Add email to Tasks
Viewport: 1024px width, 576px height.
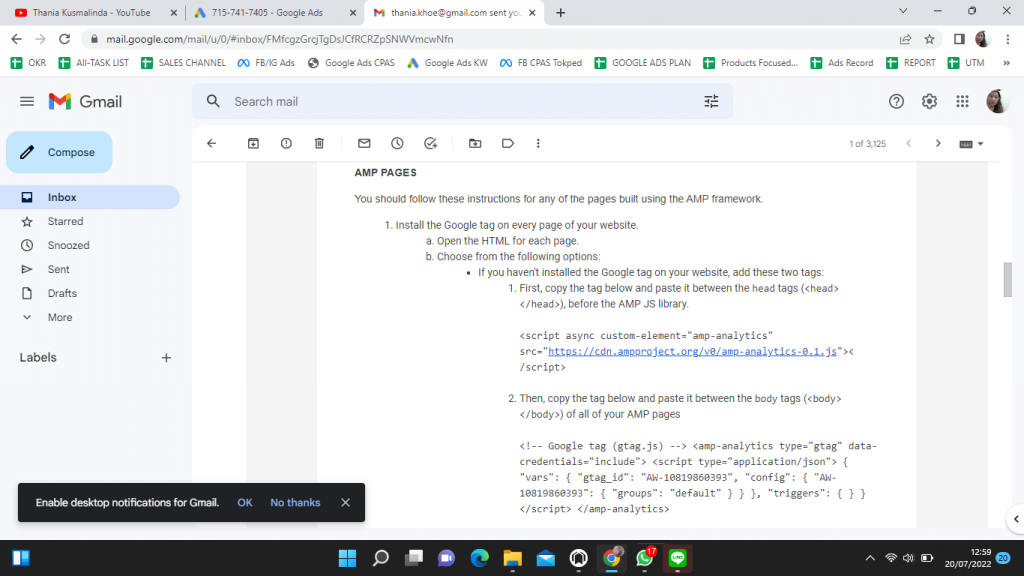[x=430, y=143]
